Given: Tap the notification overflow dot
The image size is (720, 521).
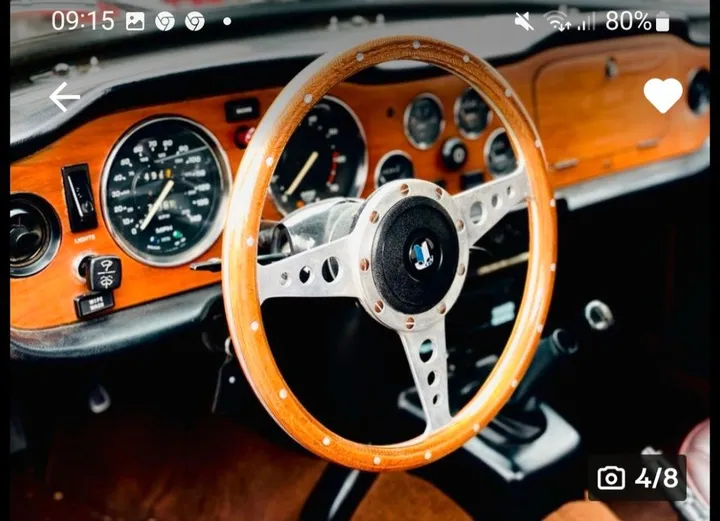Looking at the screenshot, I should pos(227,21).
